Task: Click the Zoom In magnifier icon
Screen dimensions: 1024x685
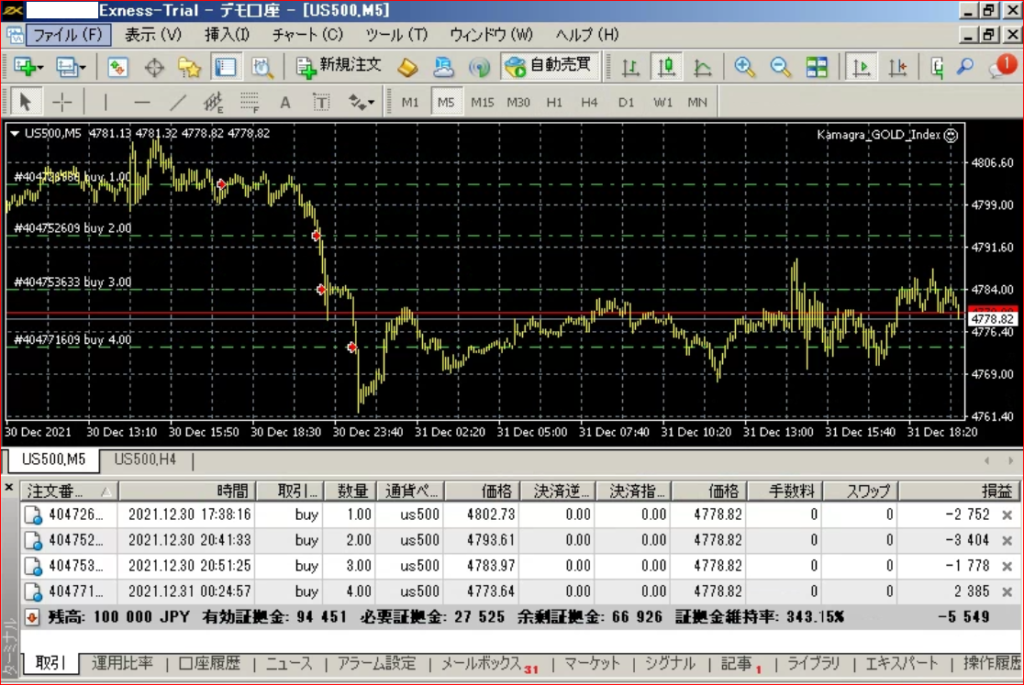Action: [744, 68]
